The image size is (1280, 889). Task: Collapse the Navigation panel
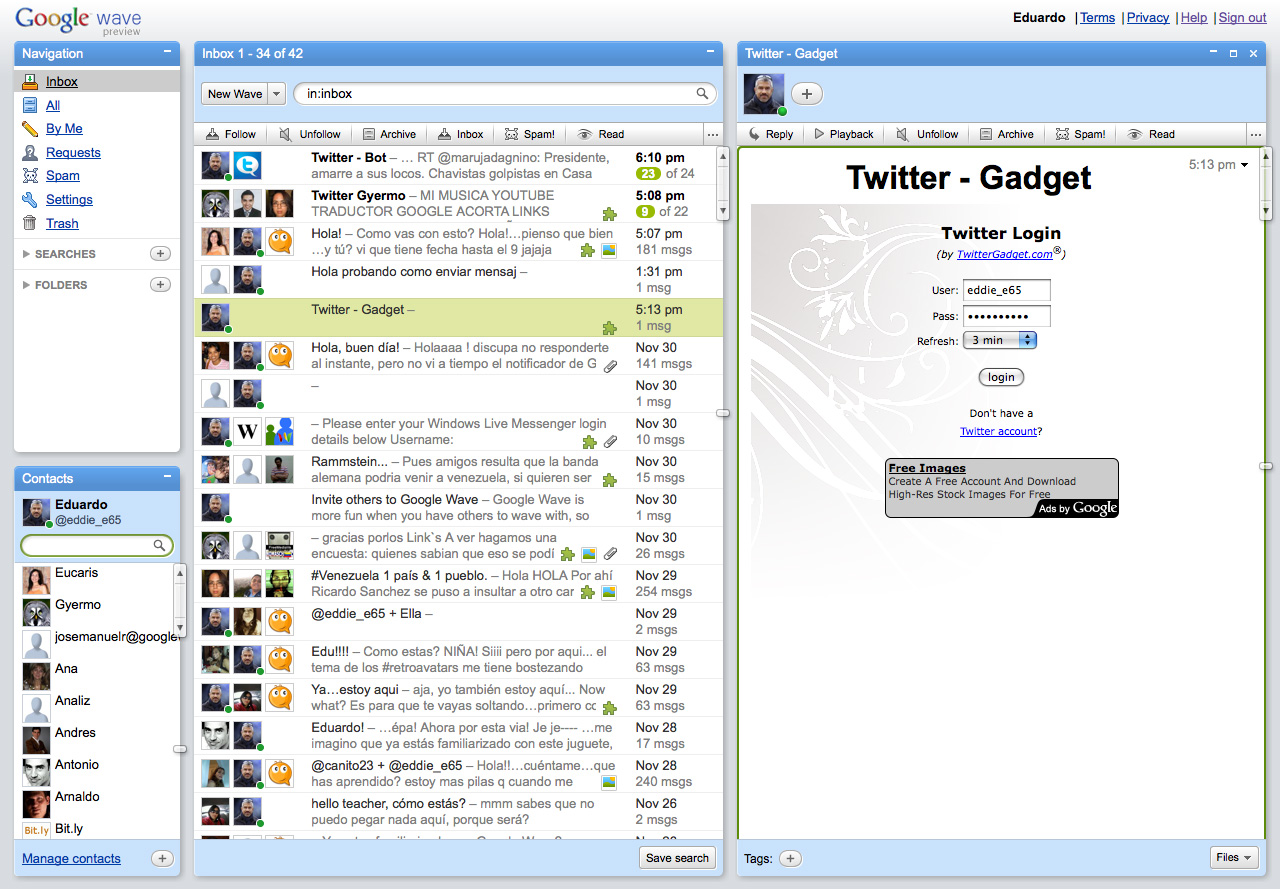(x=167, y=53)
